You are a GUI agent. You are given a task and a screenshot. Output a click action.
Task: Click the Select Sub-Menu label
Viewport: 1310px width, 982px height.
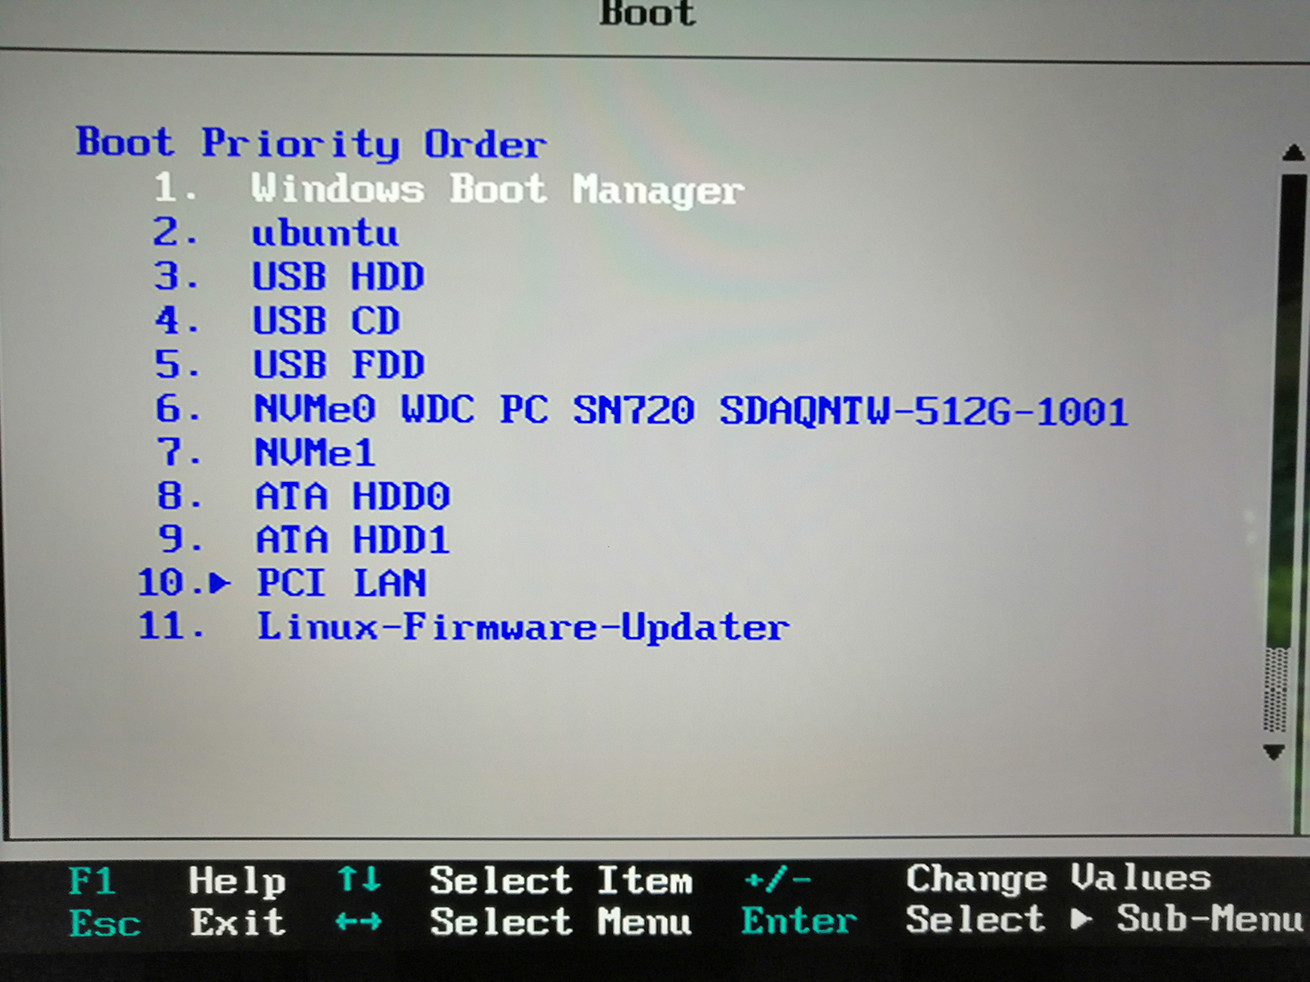[1104, 919]
